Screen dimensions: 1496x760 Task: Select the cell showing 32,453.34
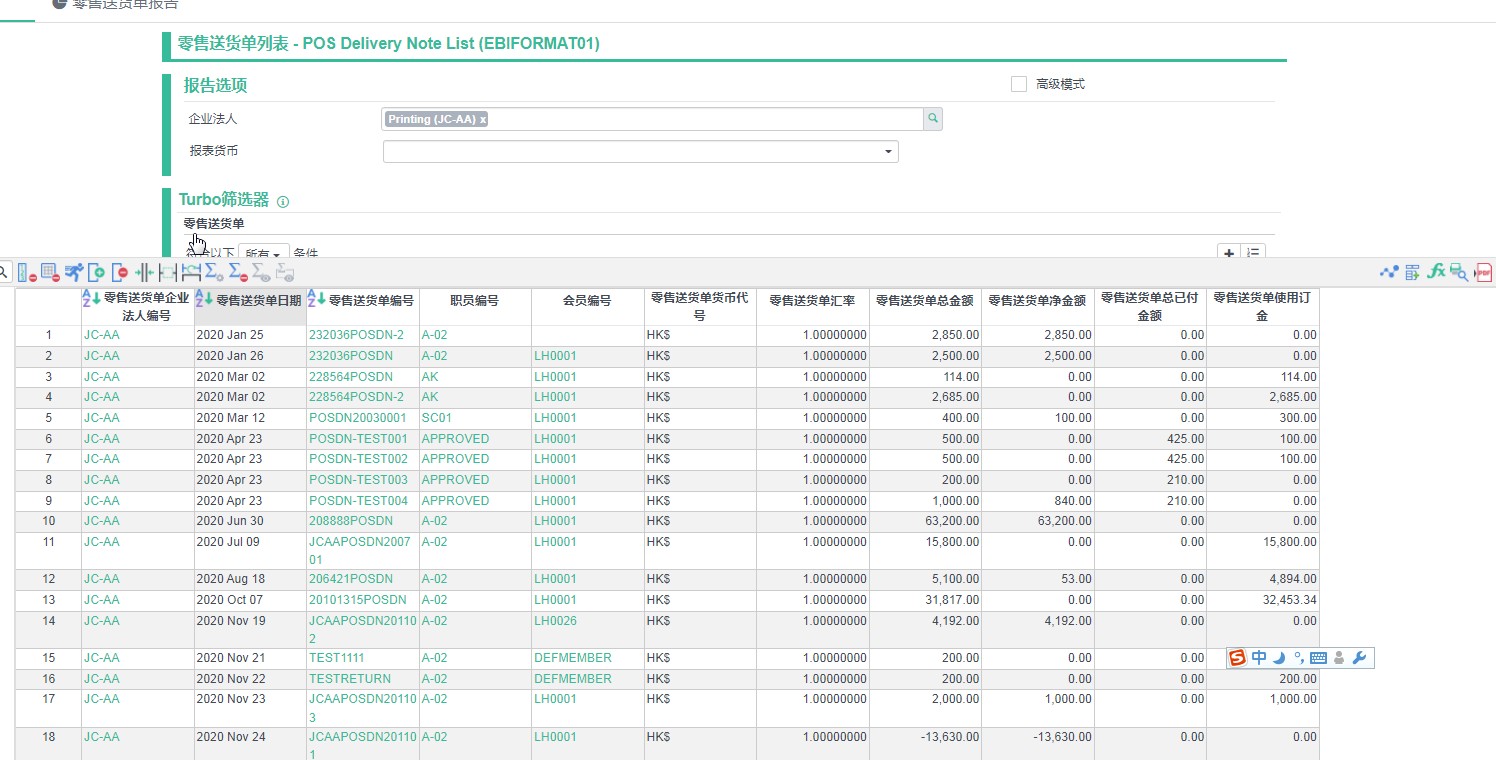(1263, 600)
